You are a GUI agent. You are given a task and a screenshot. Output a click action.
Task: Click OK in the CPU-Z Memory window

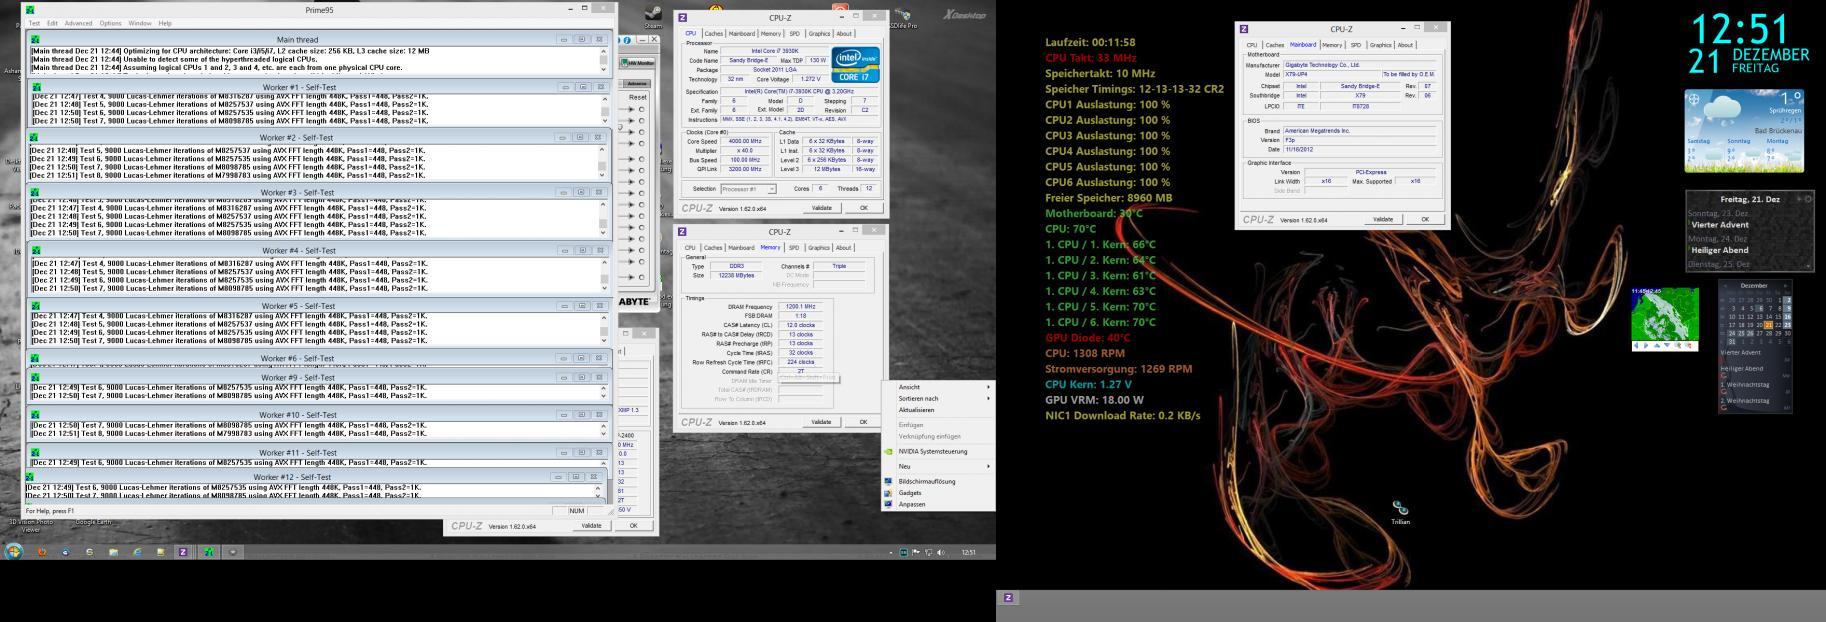pyautogui.click(x=863, y=422)
